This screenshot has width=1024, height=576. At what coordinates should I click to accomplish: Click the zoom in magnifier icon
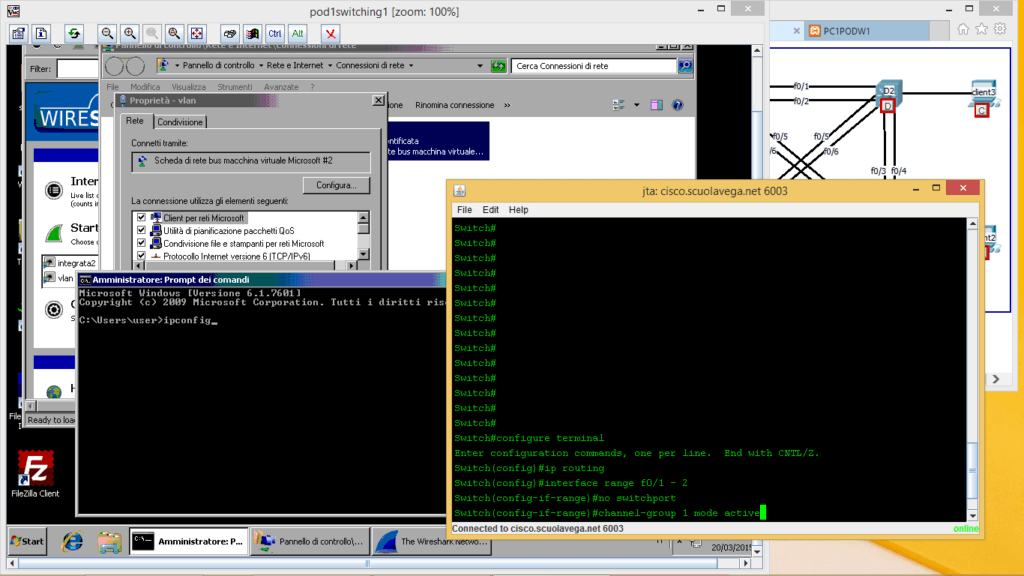pos(129,33)
